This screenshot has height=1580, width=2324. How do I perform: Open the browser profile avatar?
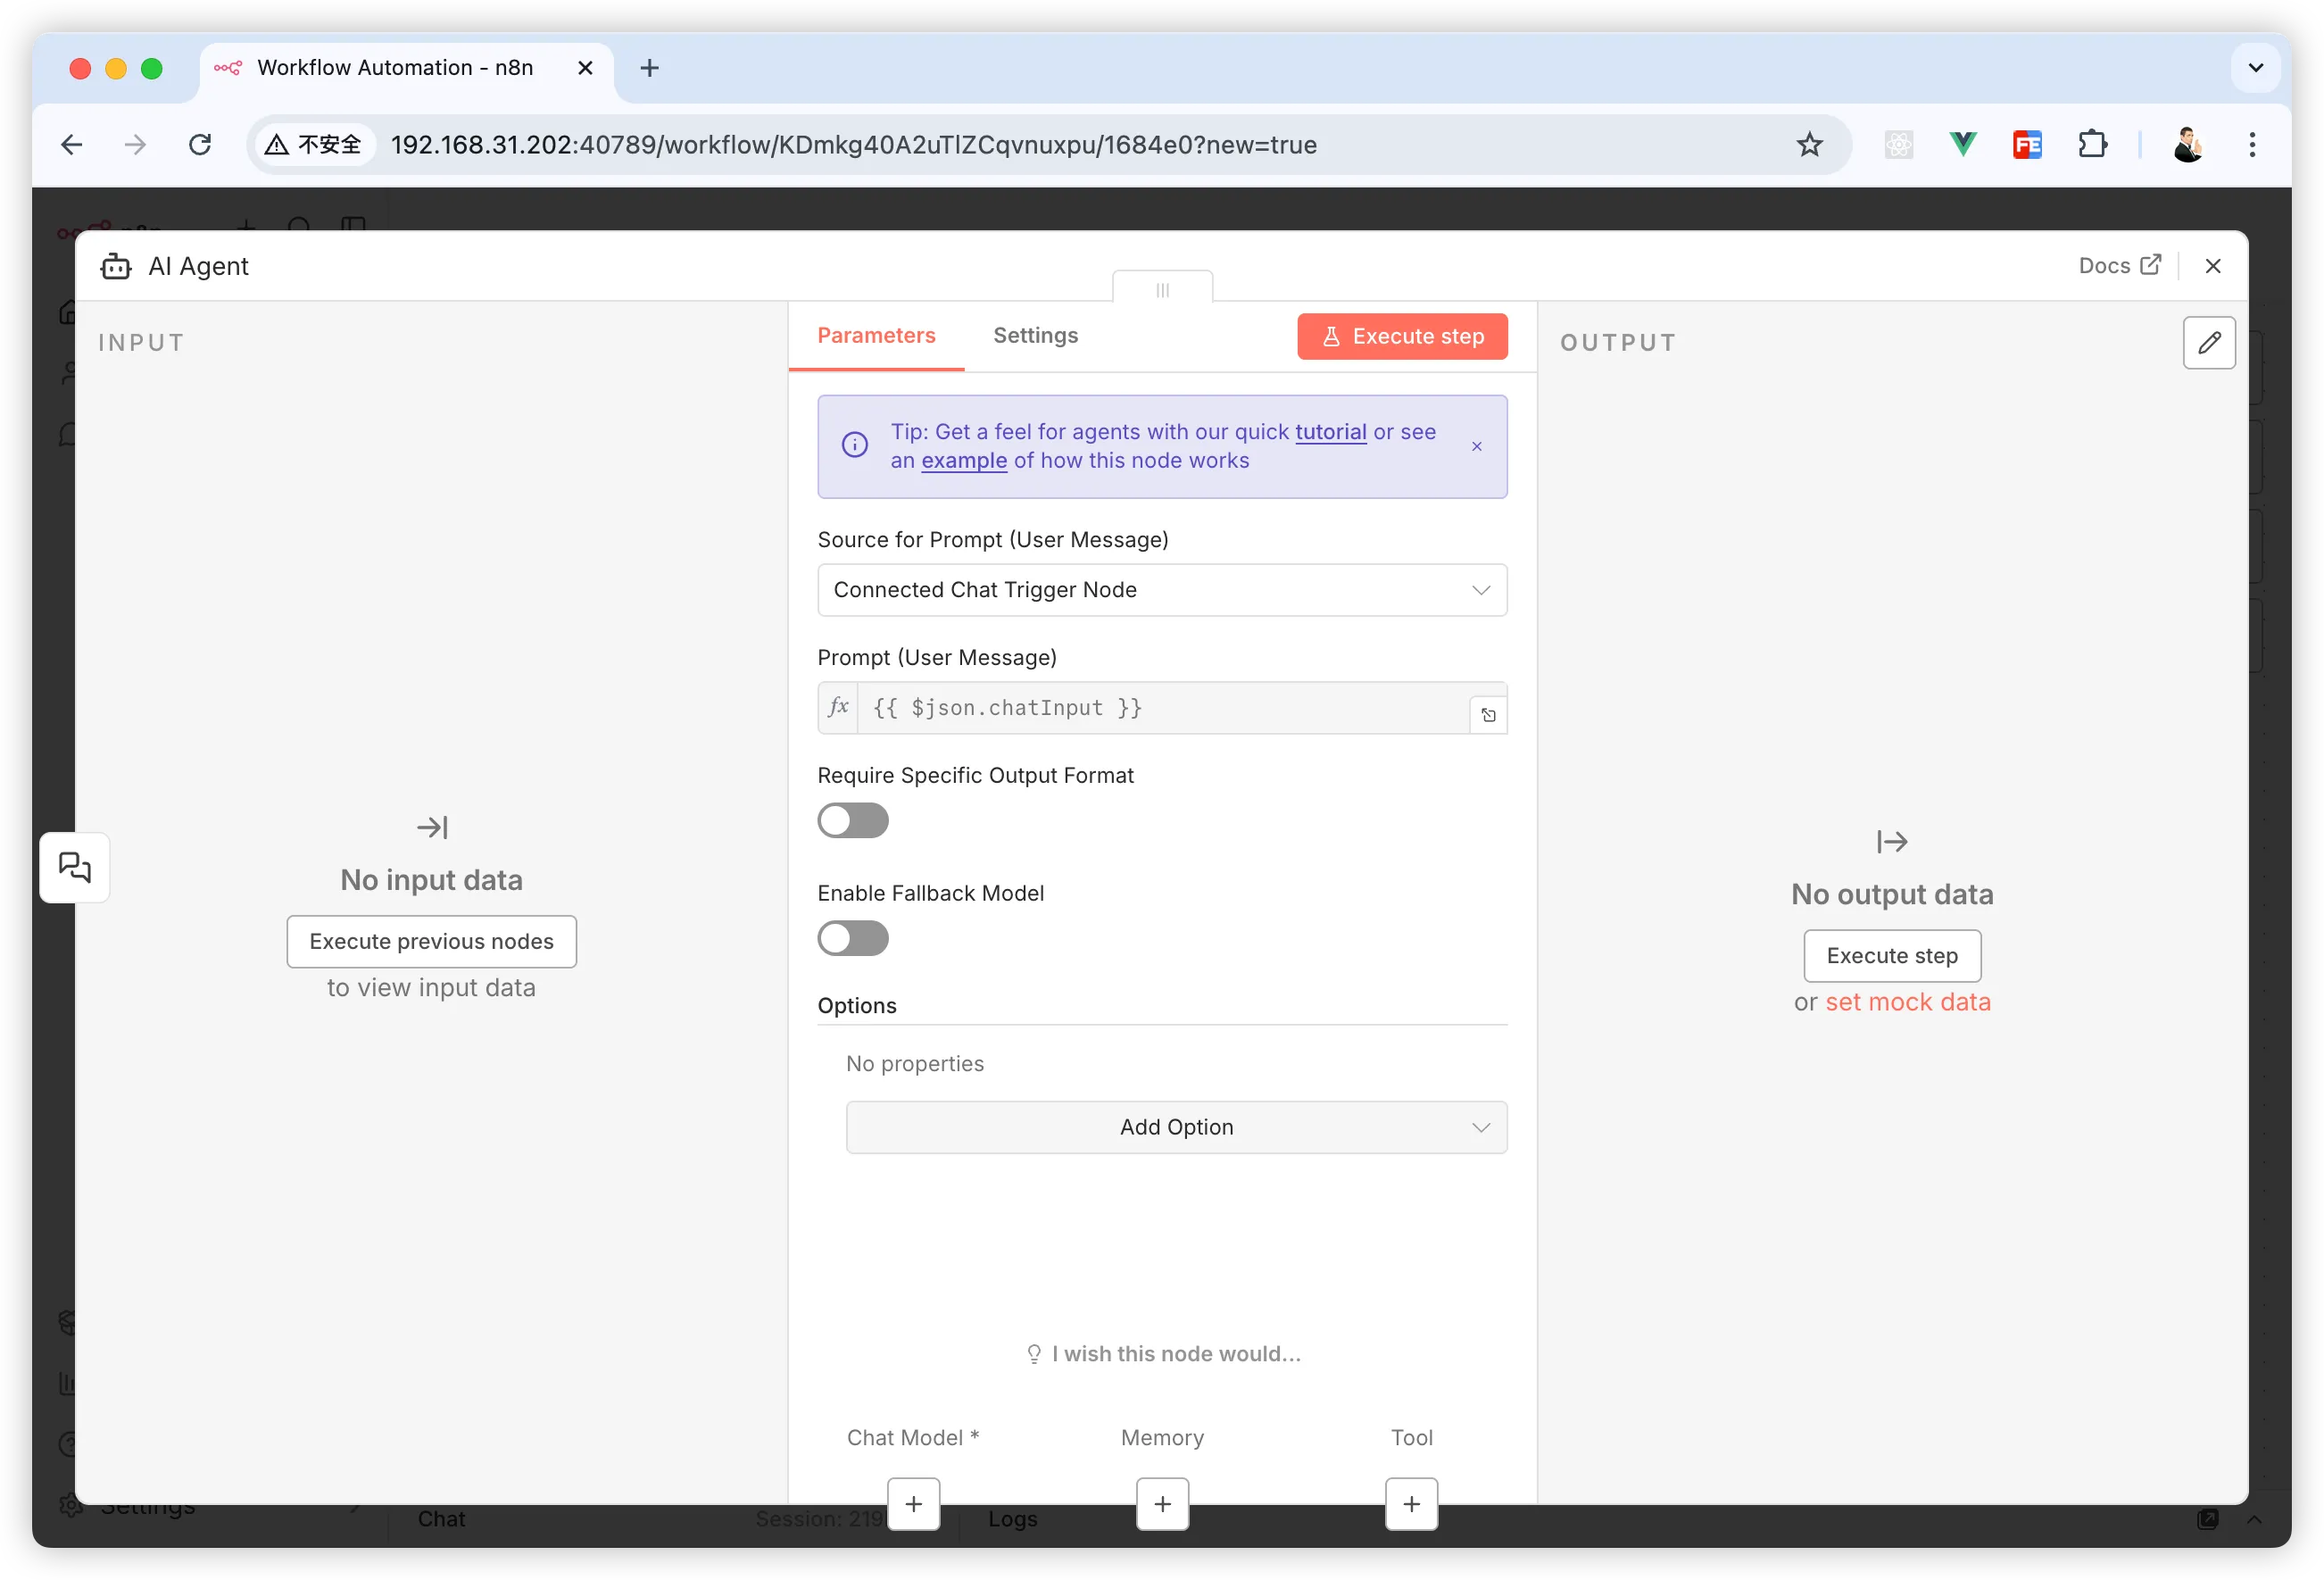coord(2188,145)
